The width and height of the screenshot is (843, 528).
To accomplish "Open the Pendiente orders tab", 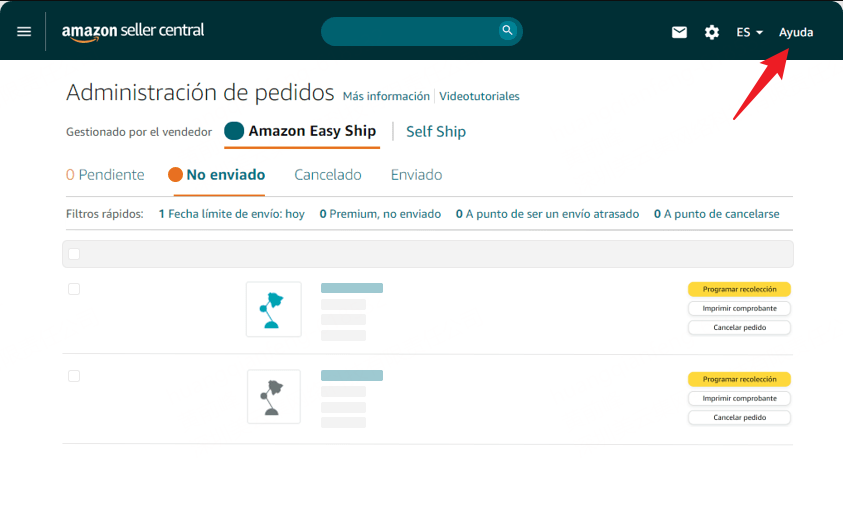I will 105,175.
